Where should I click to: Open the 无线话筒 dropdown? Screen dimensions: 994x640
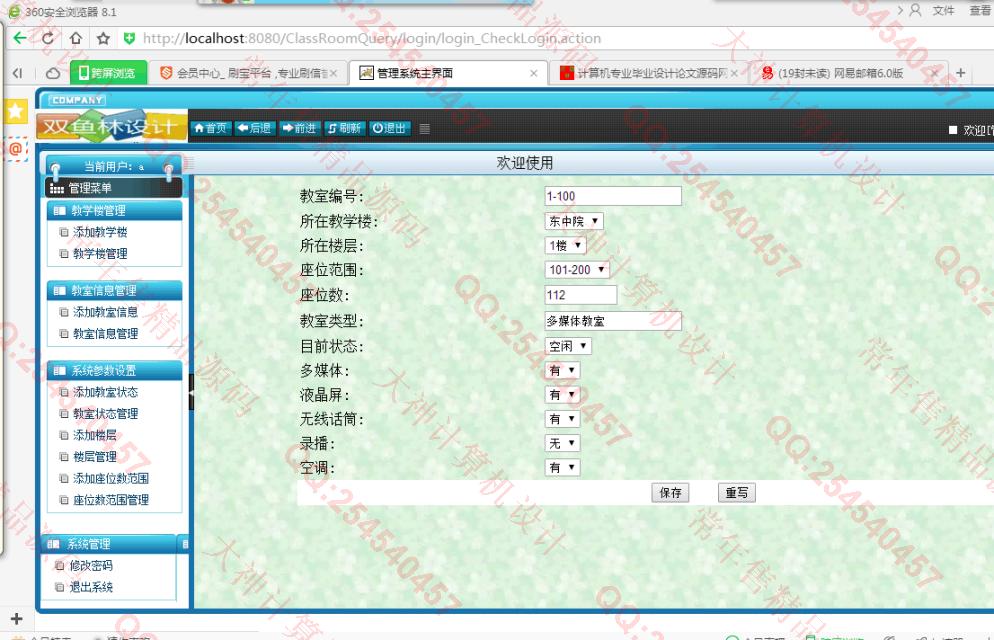point(562,419)
